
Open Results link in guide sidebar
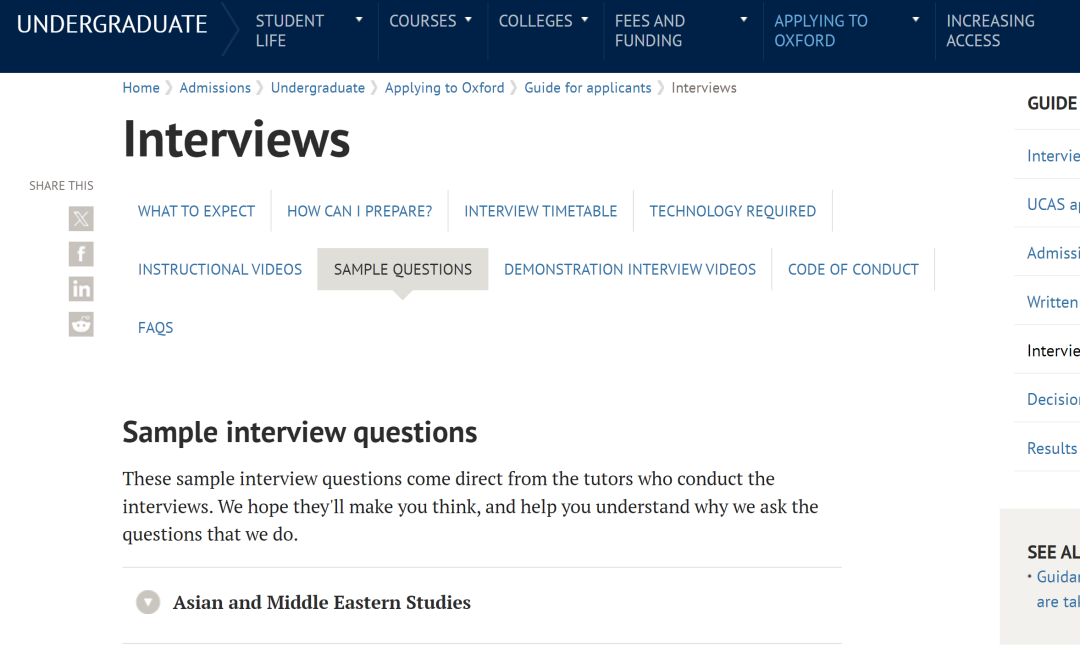[x=1052, y=448]
